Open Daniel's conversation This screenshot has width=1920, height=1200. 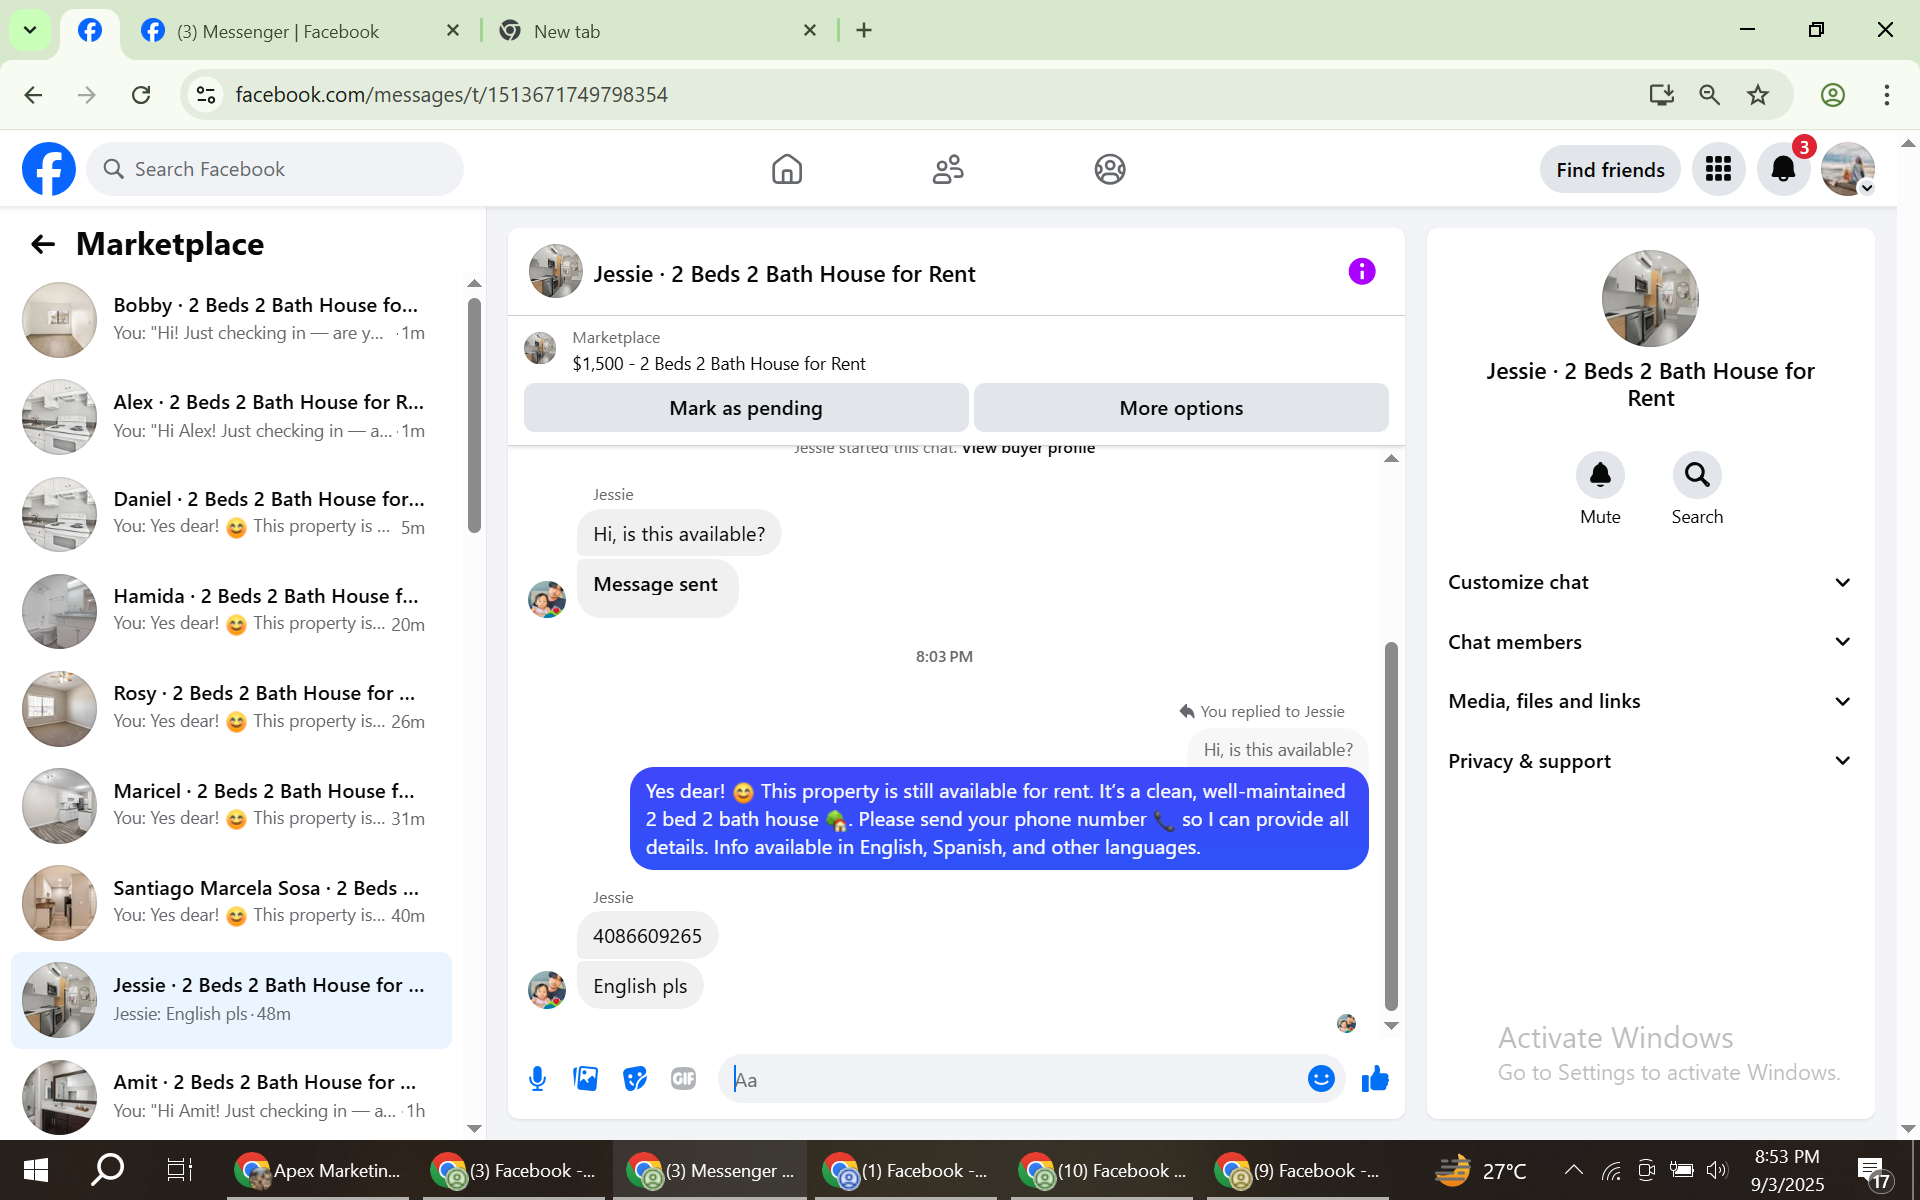tap(231, 513)
